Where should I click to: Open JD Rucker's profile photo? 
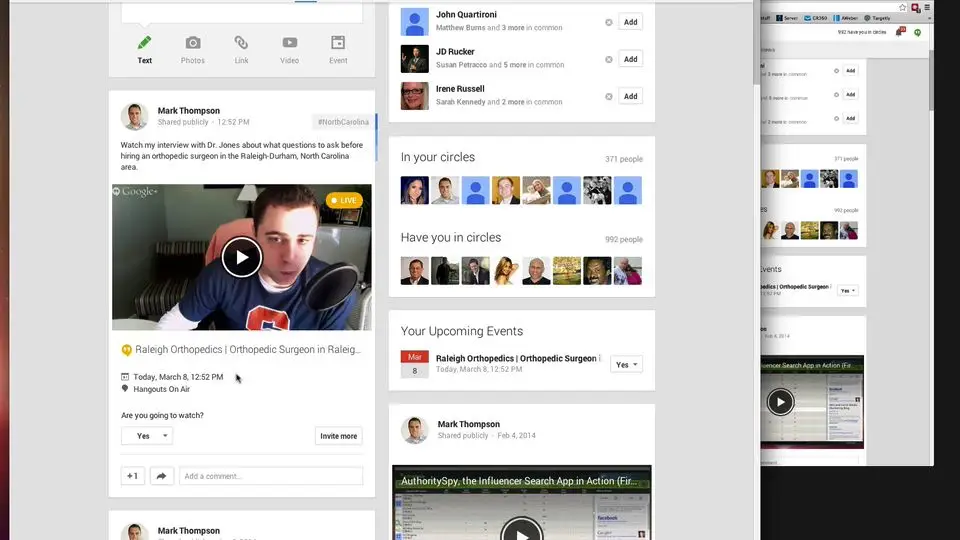[x=414, y=59]
